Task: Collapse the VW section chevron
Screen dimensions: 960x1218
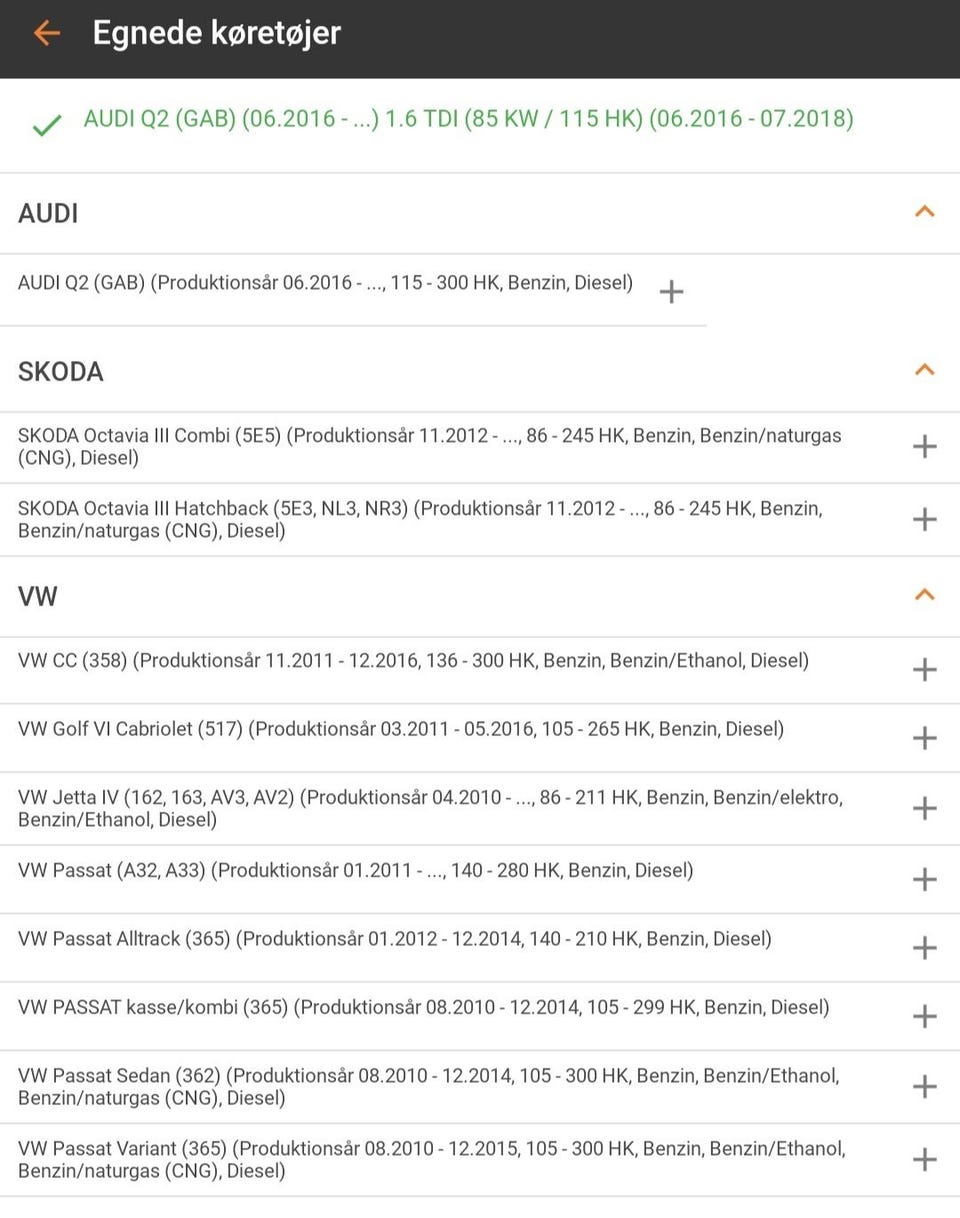Action: point(925,595)
